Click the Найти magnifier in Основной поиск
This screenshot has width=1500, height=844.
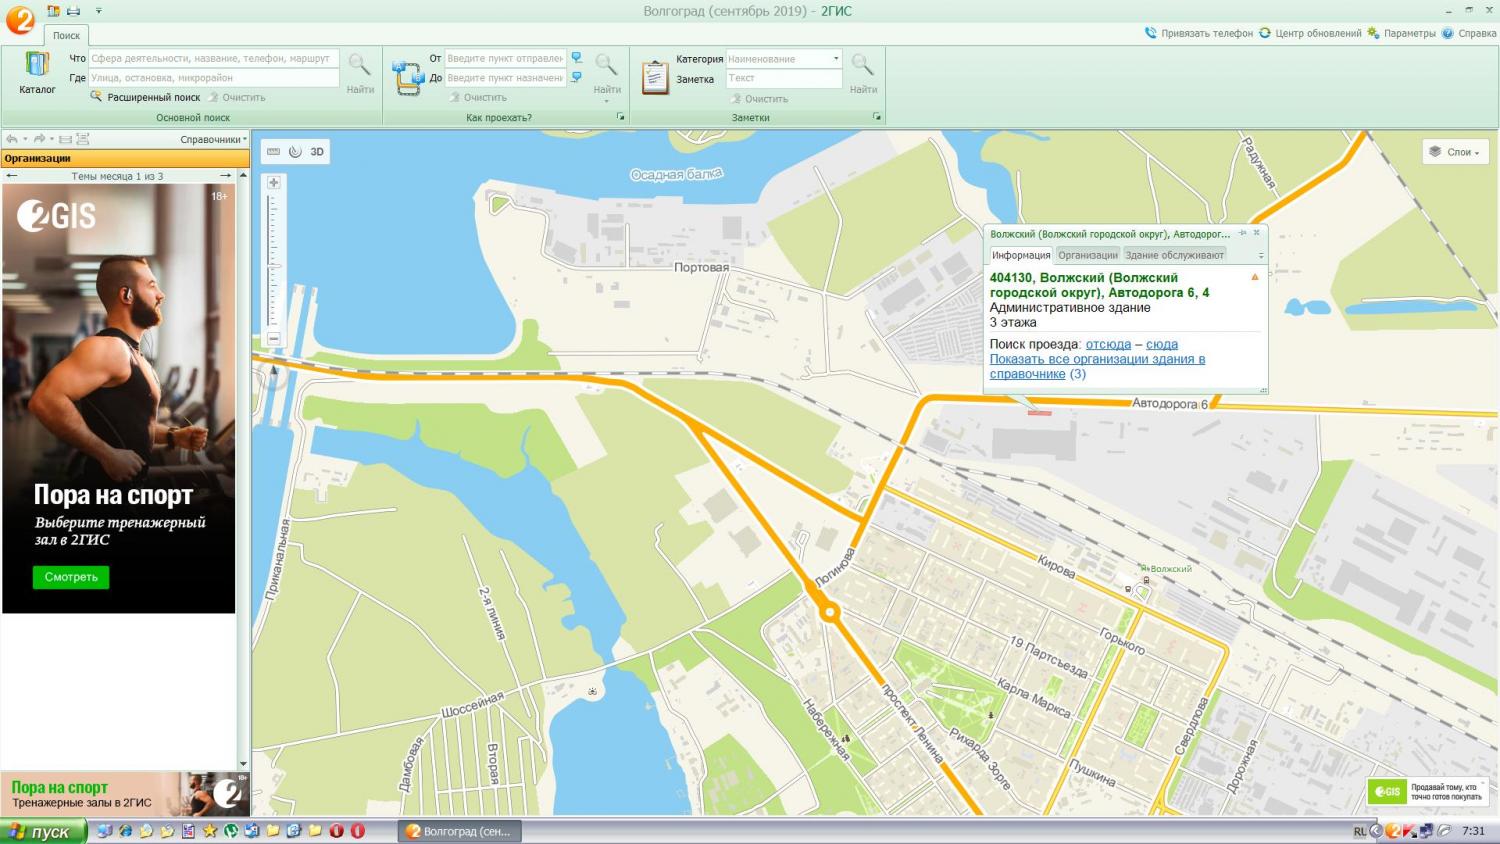tap(360, 72)
